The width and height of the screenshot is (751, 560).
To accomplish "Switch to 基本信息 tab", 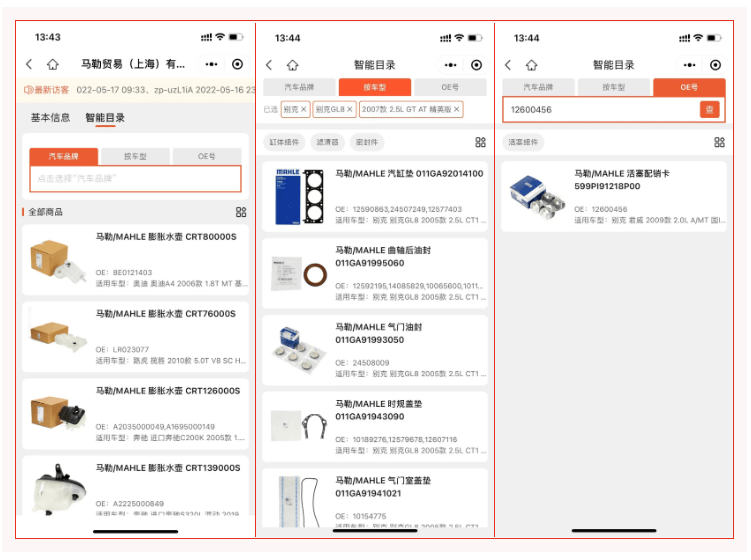I will (x=50, y=118).
